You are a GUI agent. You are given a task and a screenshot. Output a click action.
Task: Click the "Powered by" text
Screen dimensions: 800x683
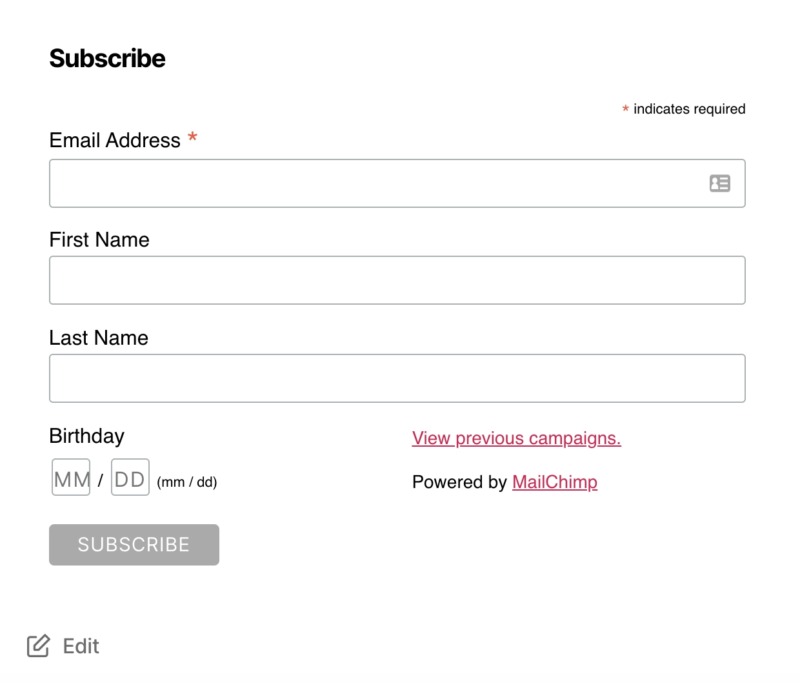(459, 482)
